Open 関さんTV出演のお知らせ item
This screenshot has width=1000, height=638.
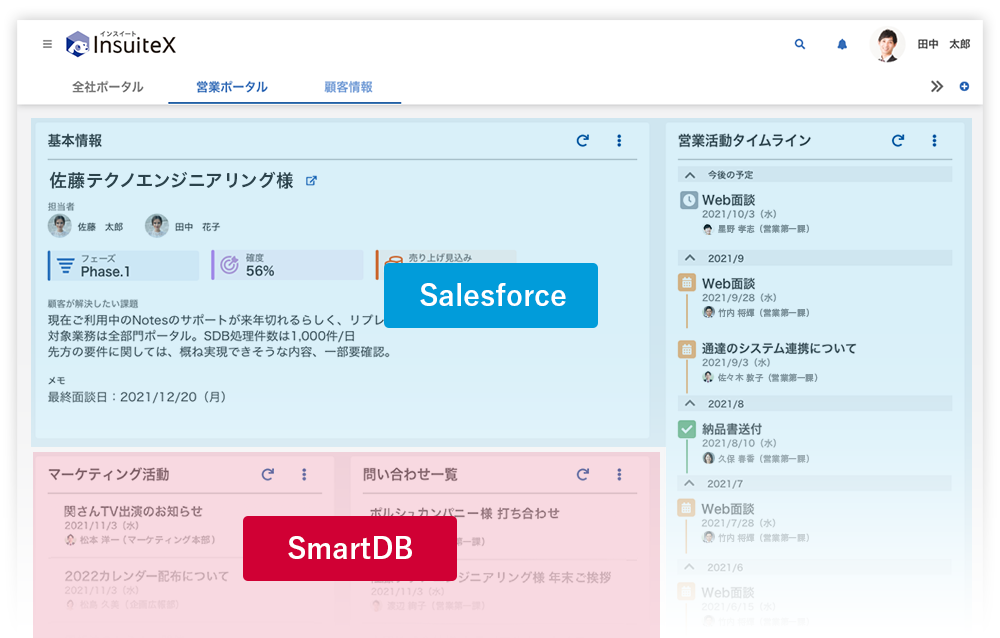click(133, 511)
